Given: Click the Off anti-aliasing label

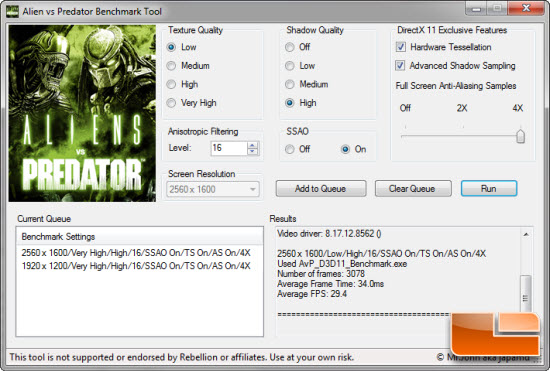Looking at the screenshot, I should pyautogui.click(x=405, y=108).
